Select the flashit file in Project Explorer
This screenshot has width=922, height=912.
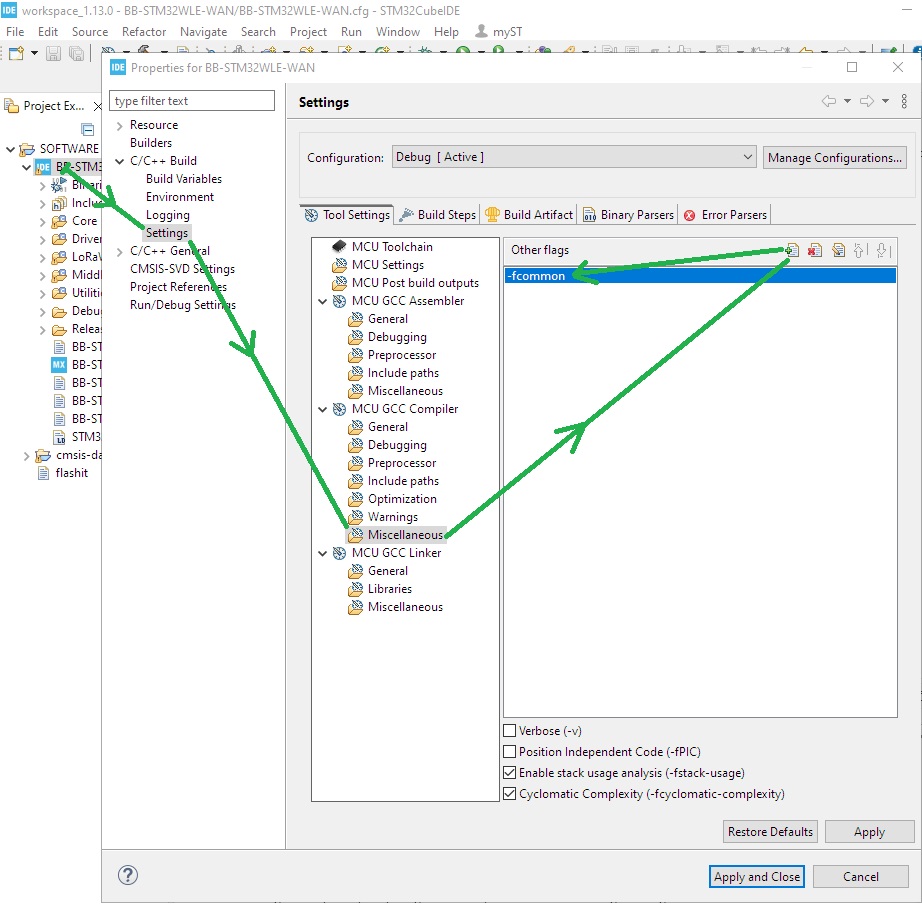pos(71,473)
